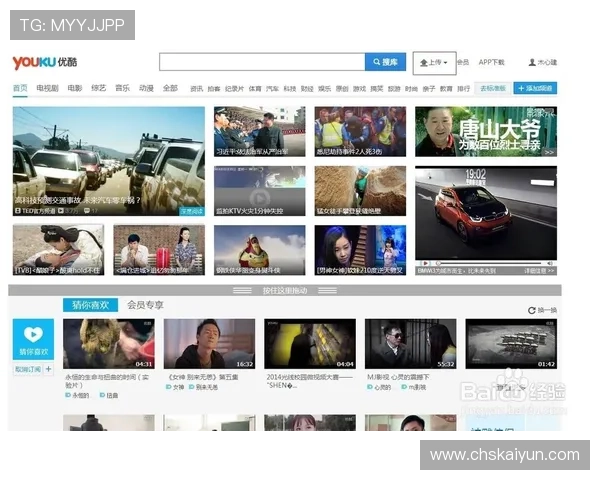Mute the BMW ad player volume
Screen dimensions: 600x480
point(549,263)
